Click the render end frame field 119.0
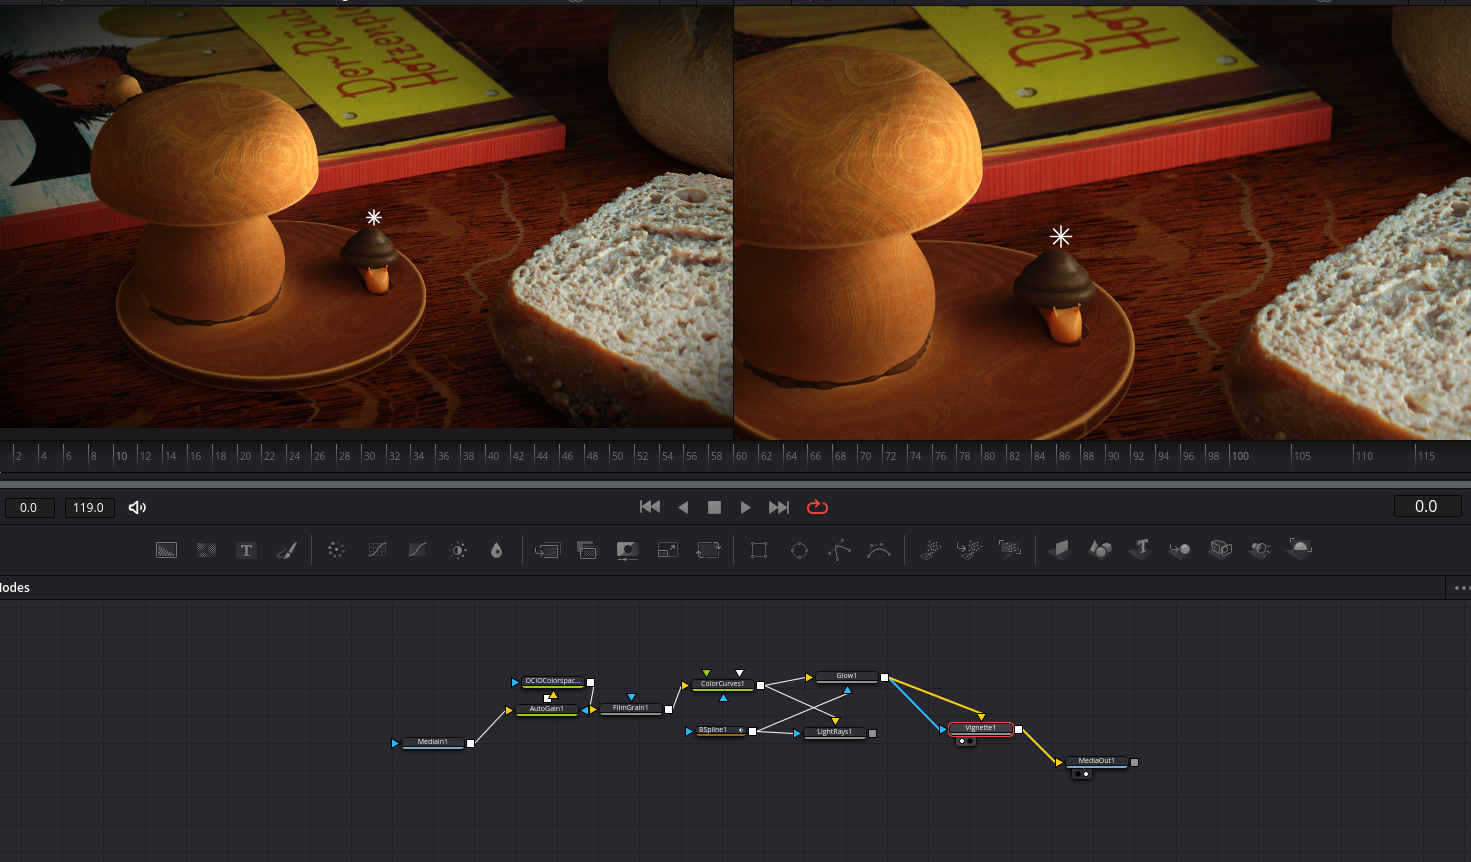The width and height of the screenshot is (1471, 862). tap(89, 508)
